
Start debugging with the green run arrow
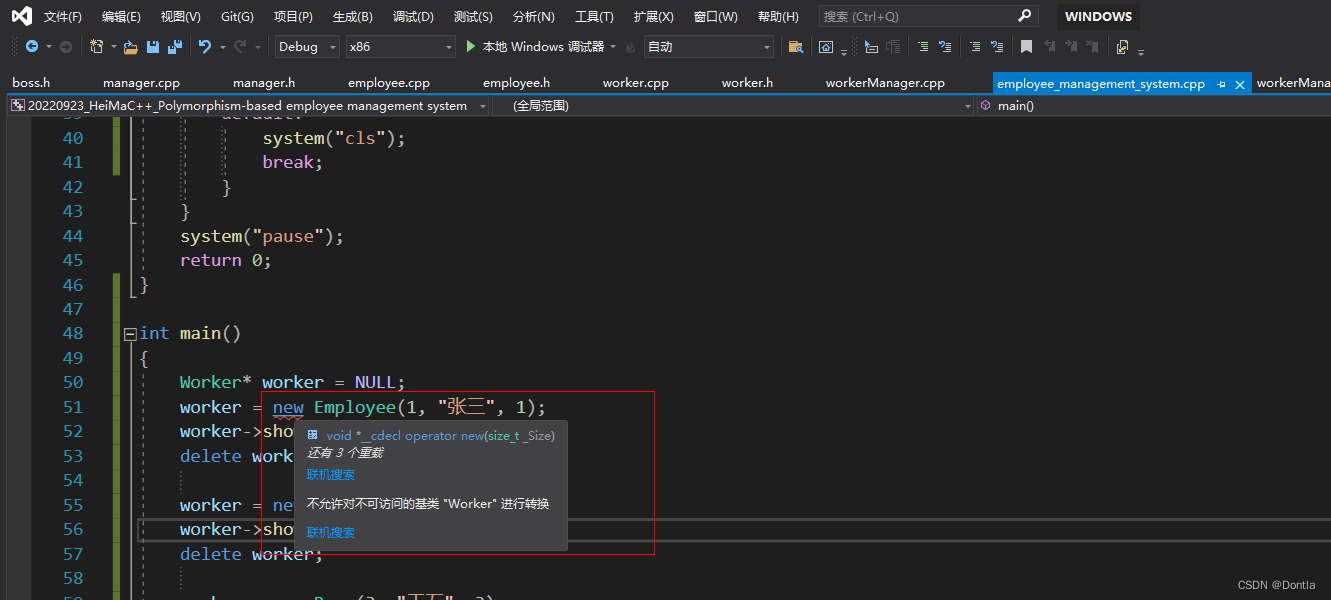[470, 46]
